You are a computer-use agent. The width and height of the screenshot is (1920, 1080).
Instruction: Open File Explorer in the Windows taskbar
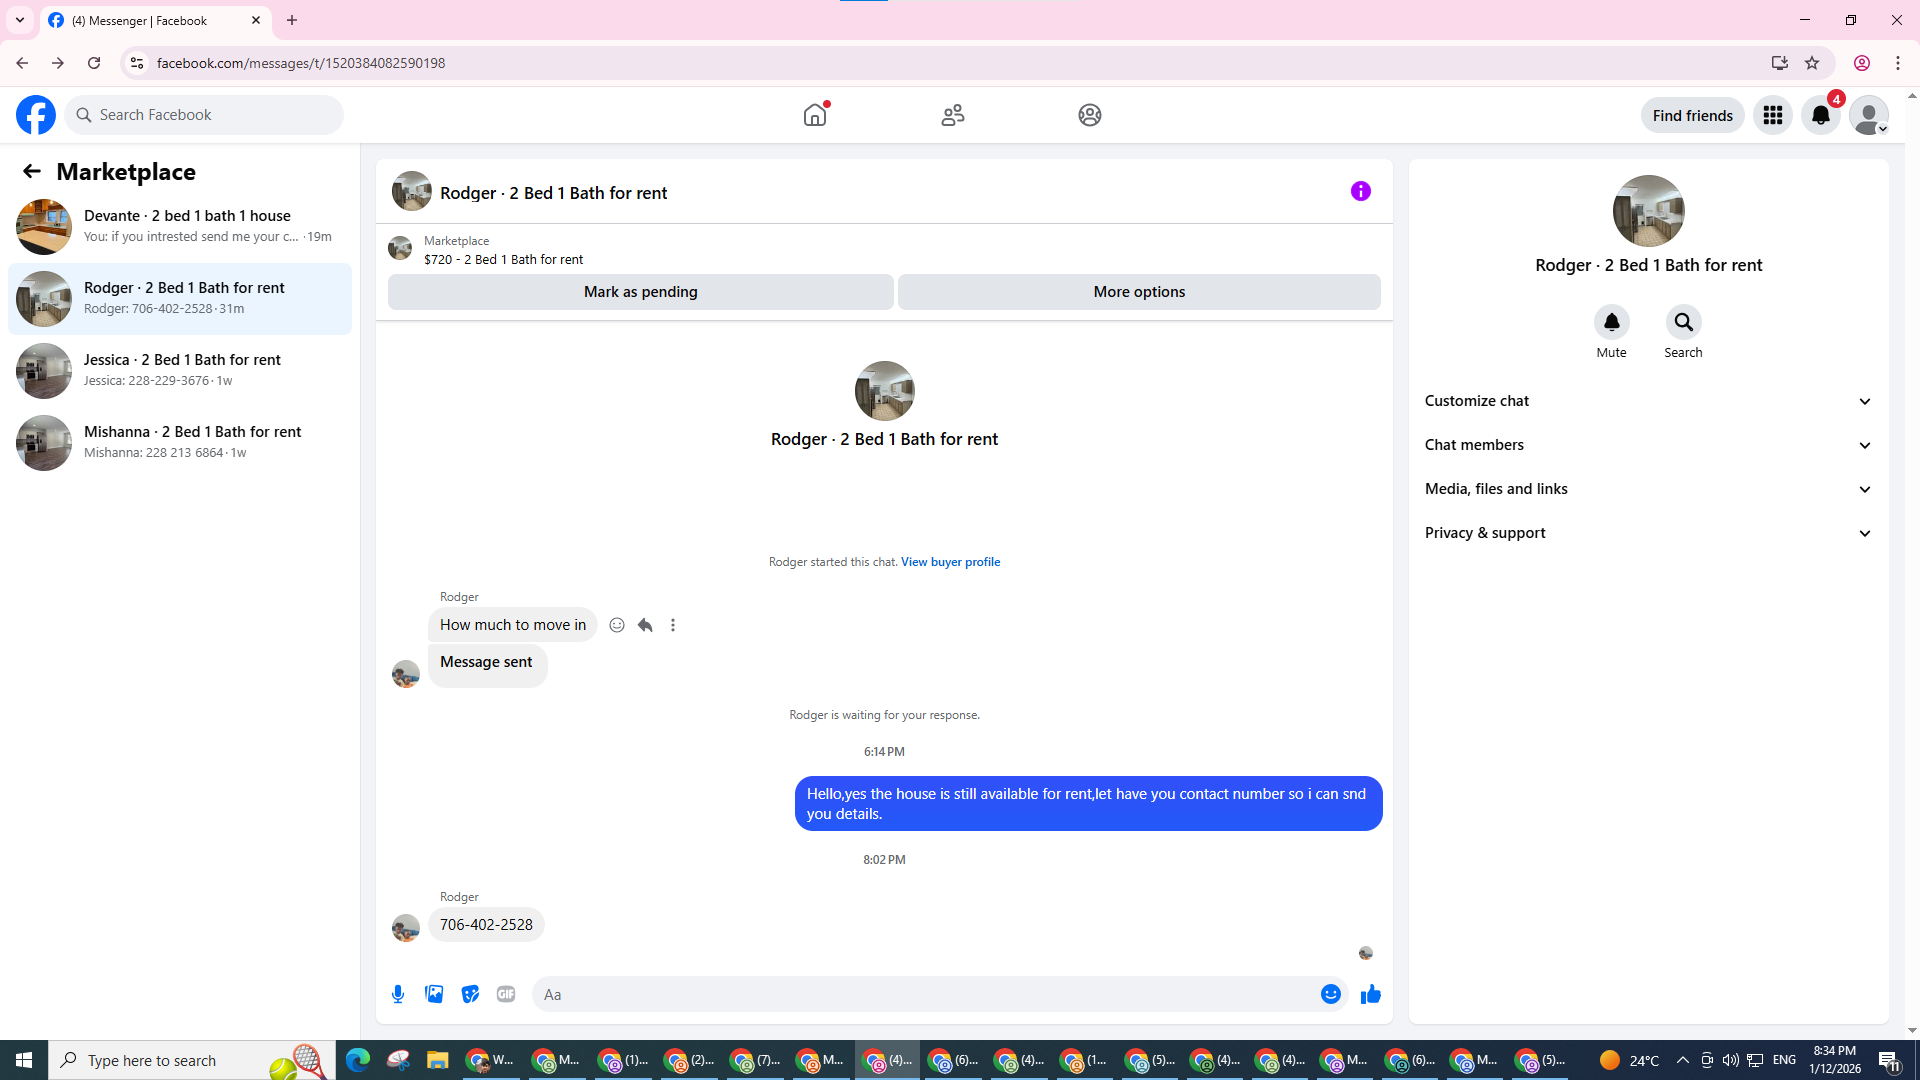point(437,1060)
